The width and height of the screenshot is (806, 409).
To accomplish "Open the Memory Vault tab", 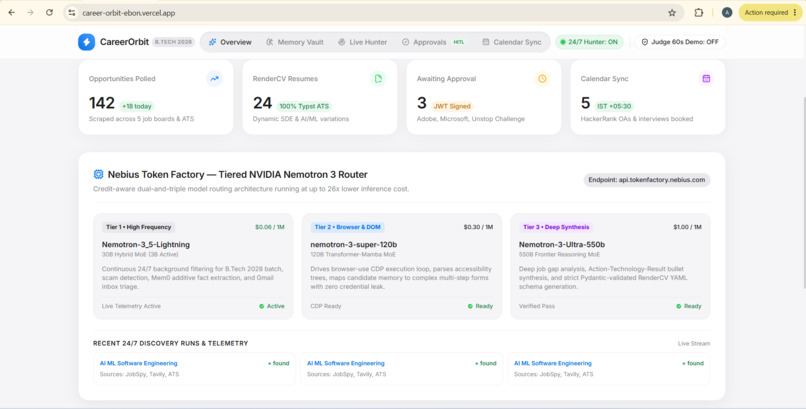I will pyautogui.click(x=295, y=42).
